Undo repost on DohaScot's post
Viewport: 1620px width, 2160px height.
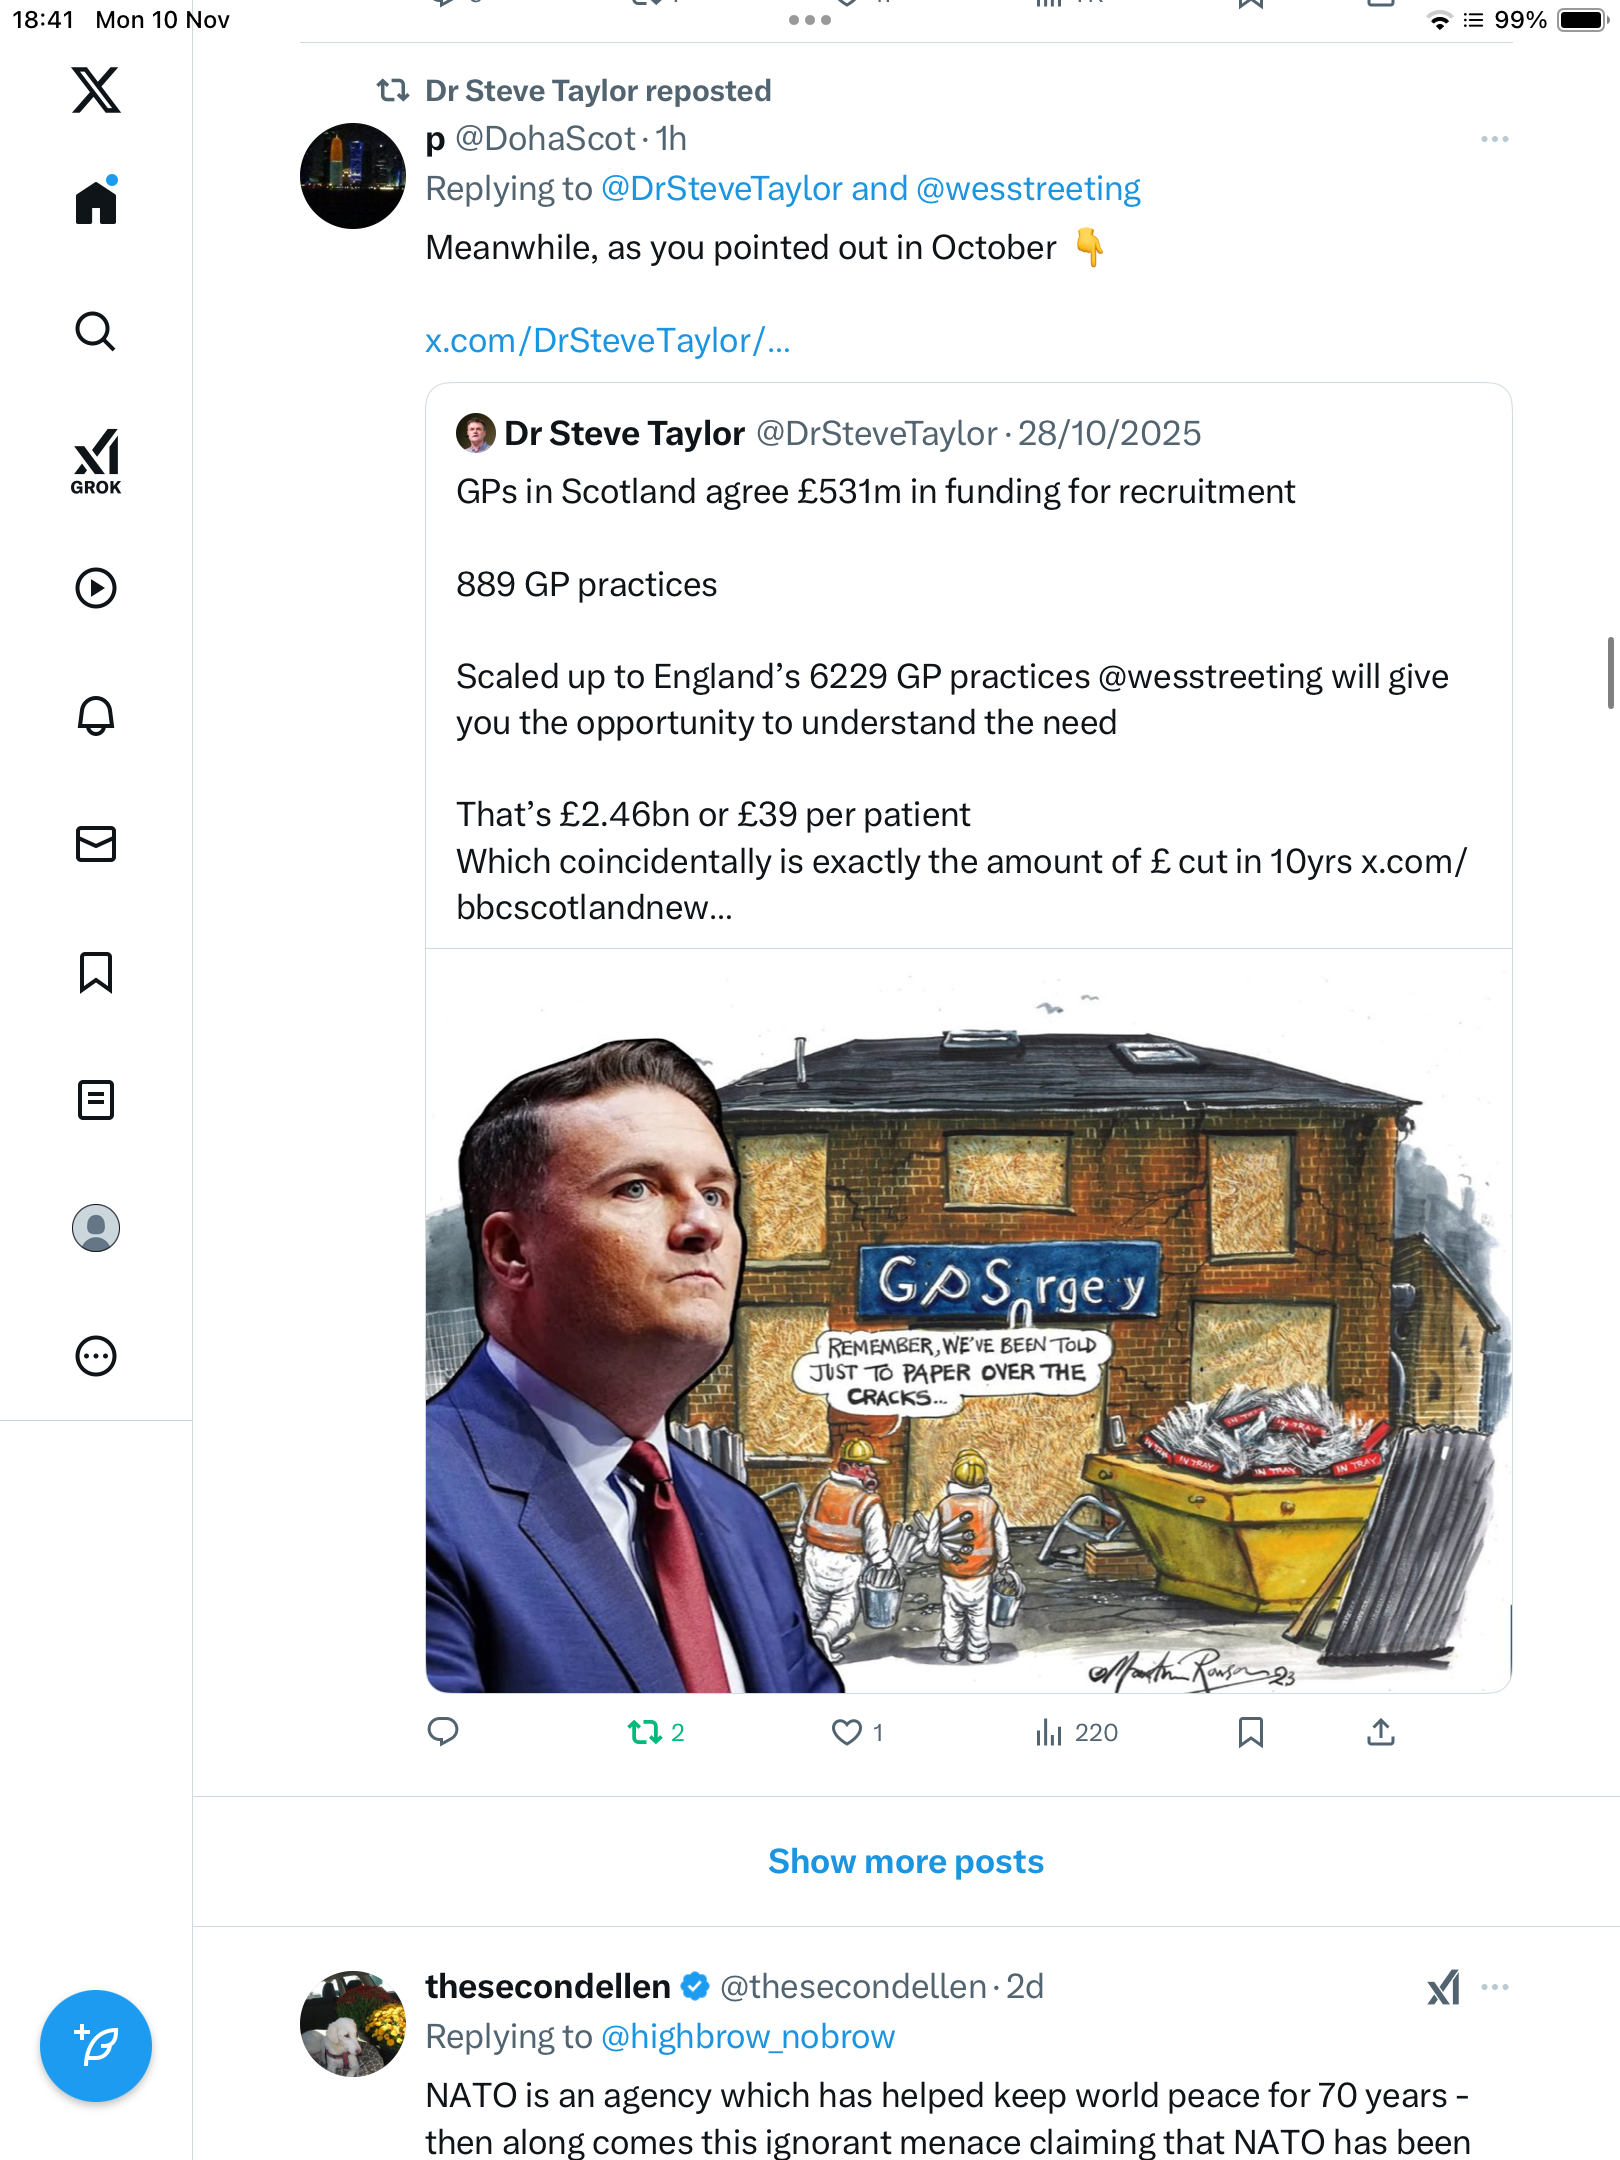645,1732
